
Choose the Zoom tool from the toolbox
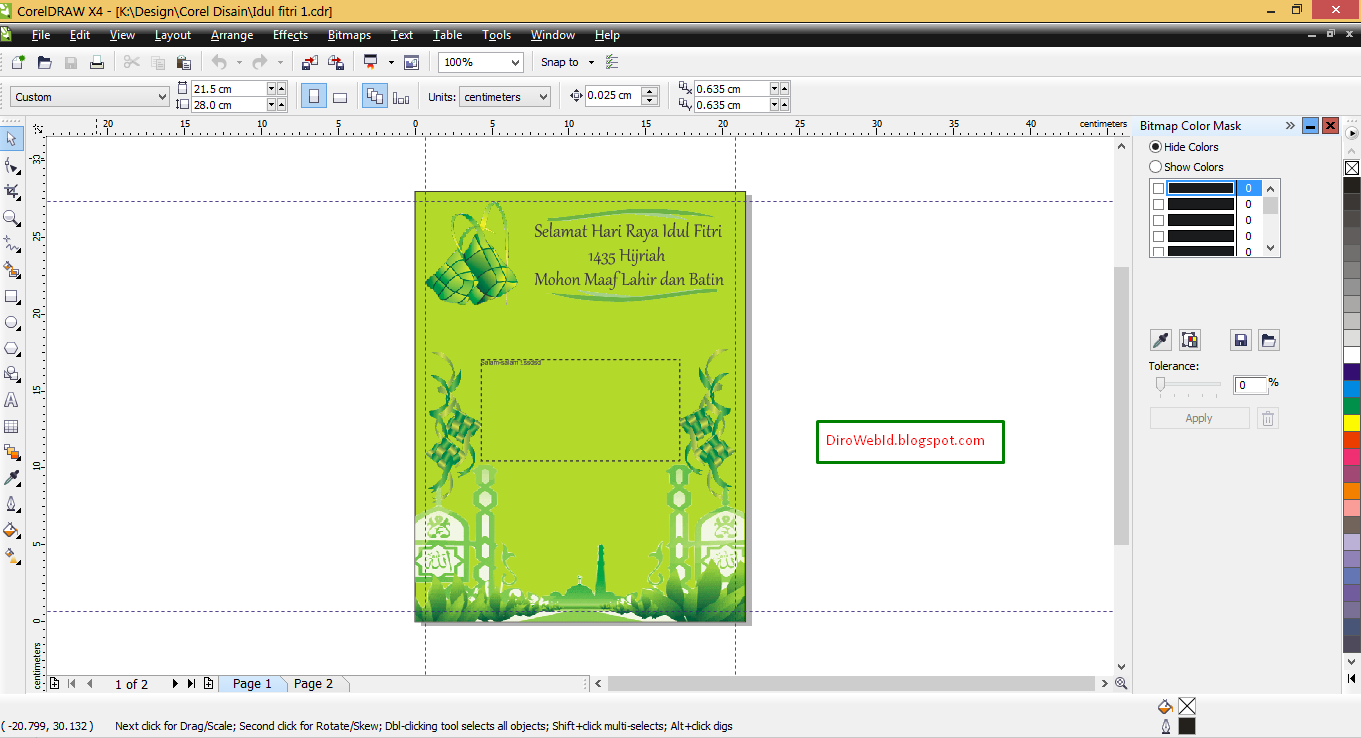[x=12, y=216]
